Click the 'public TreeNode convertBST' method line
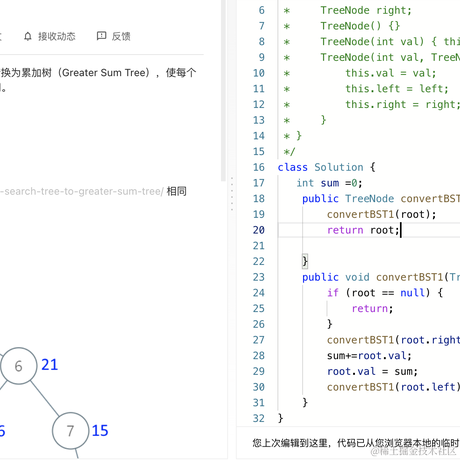Viewport: 460px width, 460px height. pos(381,199)
